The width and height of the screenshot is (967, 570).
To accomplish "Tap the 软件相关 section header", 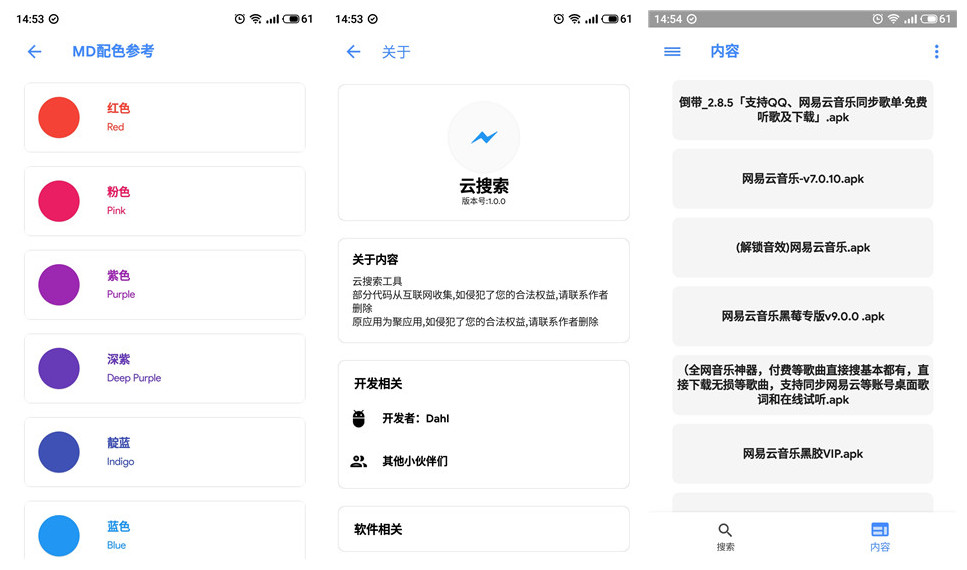I will tap(378, 529).
